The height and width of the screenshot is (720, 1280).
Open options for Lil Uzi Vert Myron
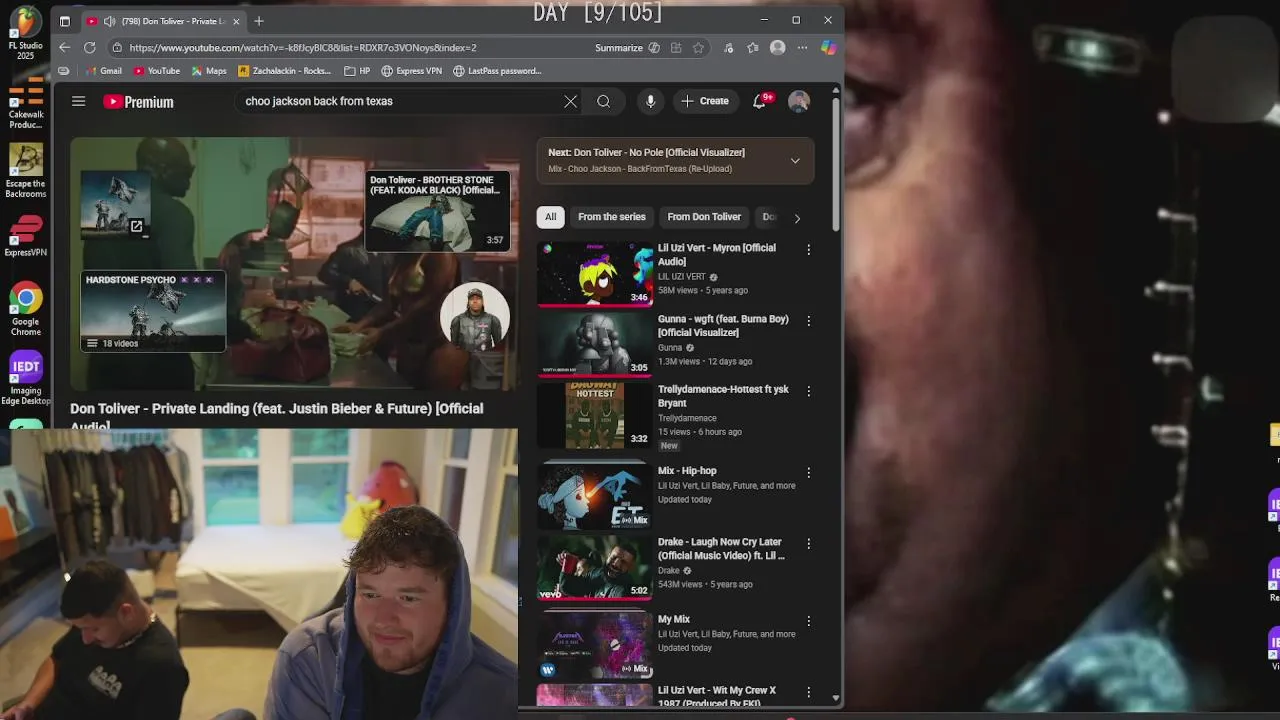point(809,249)
